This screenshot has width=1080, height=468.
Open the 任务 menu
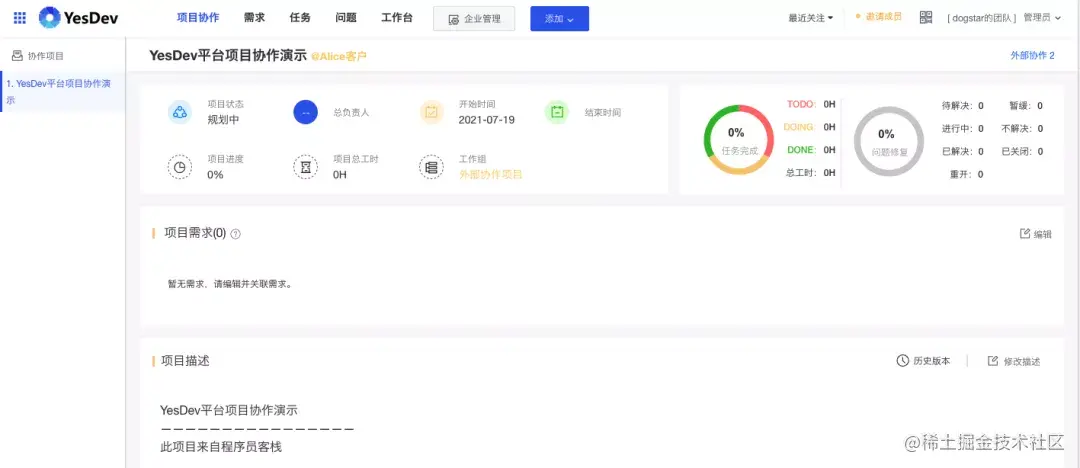(x=300, y=18)
